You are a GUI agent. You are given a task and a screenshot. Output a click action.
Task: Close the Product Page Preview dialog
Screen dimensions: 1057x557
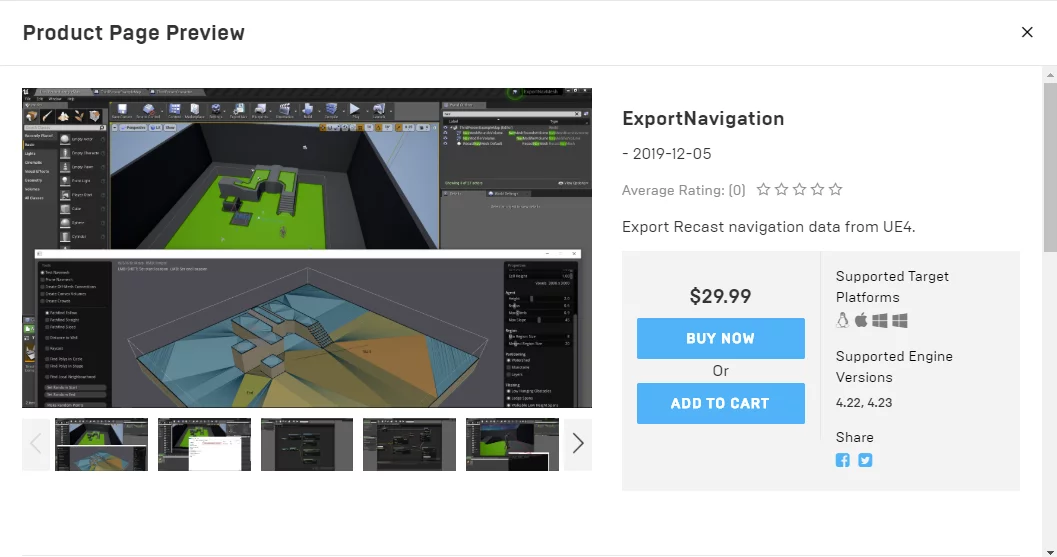1027,32
